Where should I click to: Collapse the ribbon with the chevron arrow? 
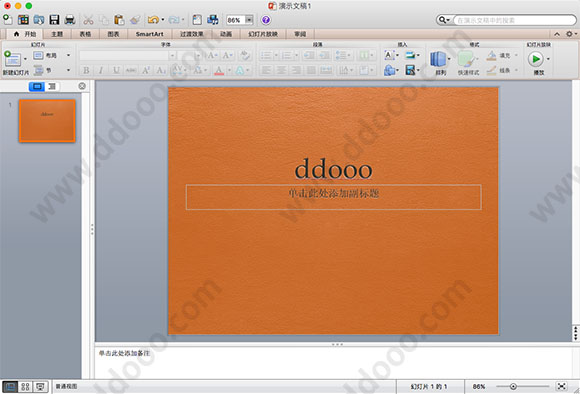557,34
